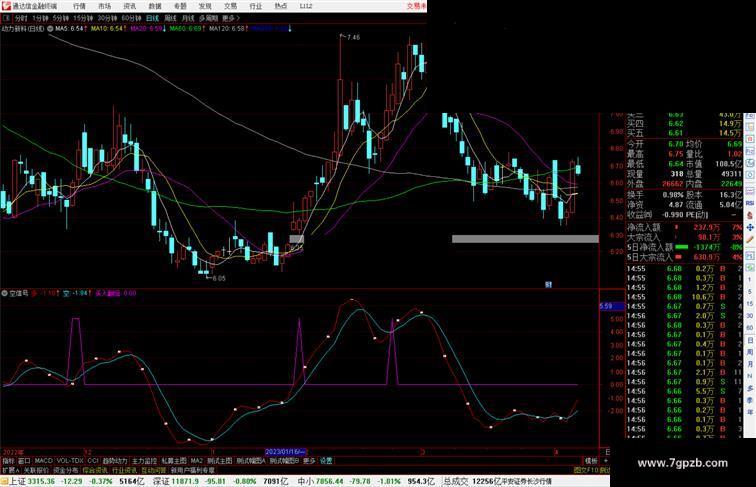Select the 月线 monthly period
The width and height of the screenshot is (756, 487).
188,18
